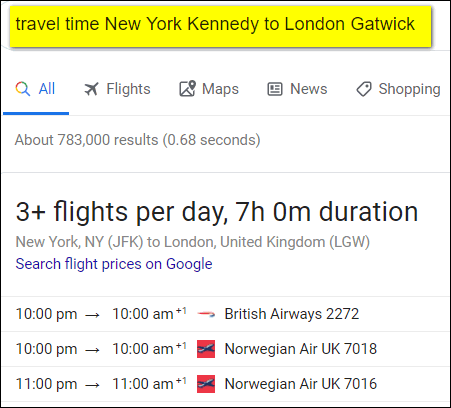
Task: Open the News tab
Action: pyautogui.click(x=297, y=89)
